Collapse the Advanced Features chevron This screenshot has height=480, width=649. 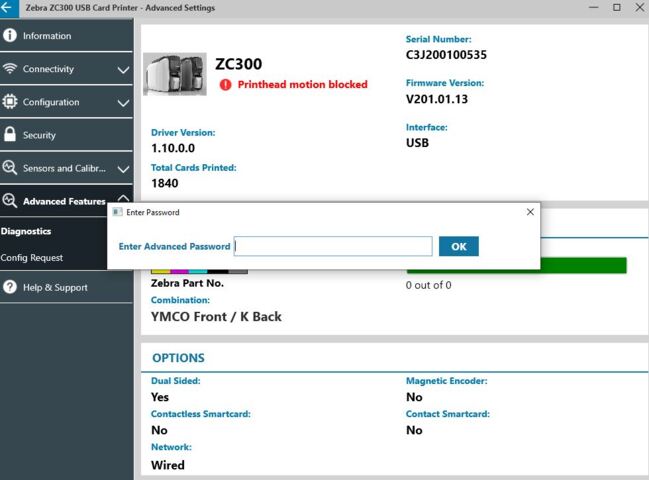pyautogui.click(x=123, y=198)
